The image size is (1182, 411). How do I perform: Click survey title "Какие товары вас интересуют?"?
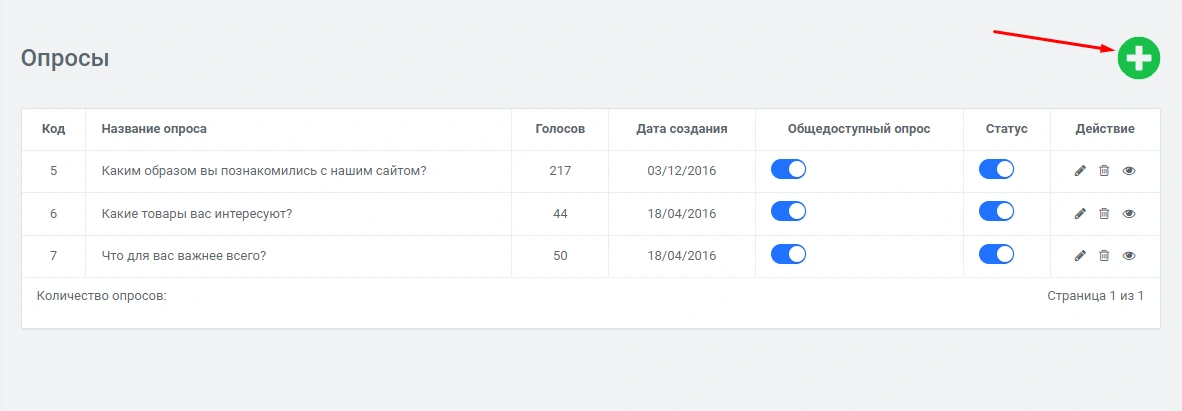(197, 213)
